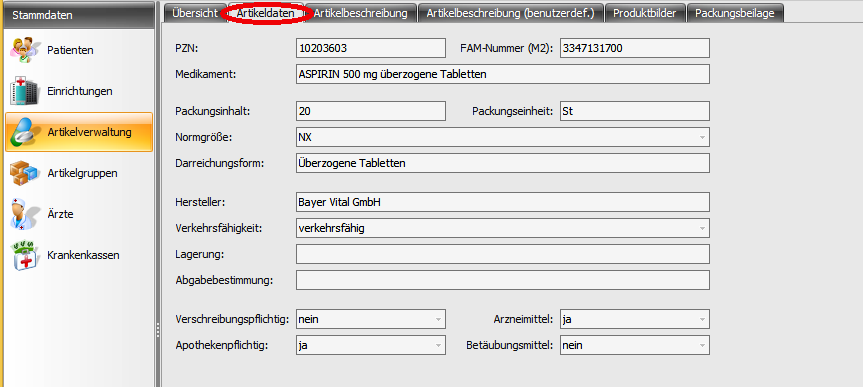Click the Packungseinheit field
This screenshot has height=387, width=863.
[x=635, y=111]
